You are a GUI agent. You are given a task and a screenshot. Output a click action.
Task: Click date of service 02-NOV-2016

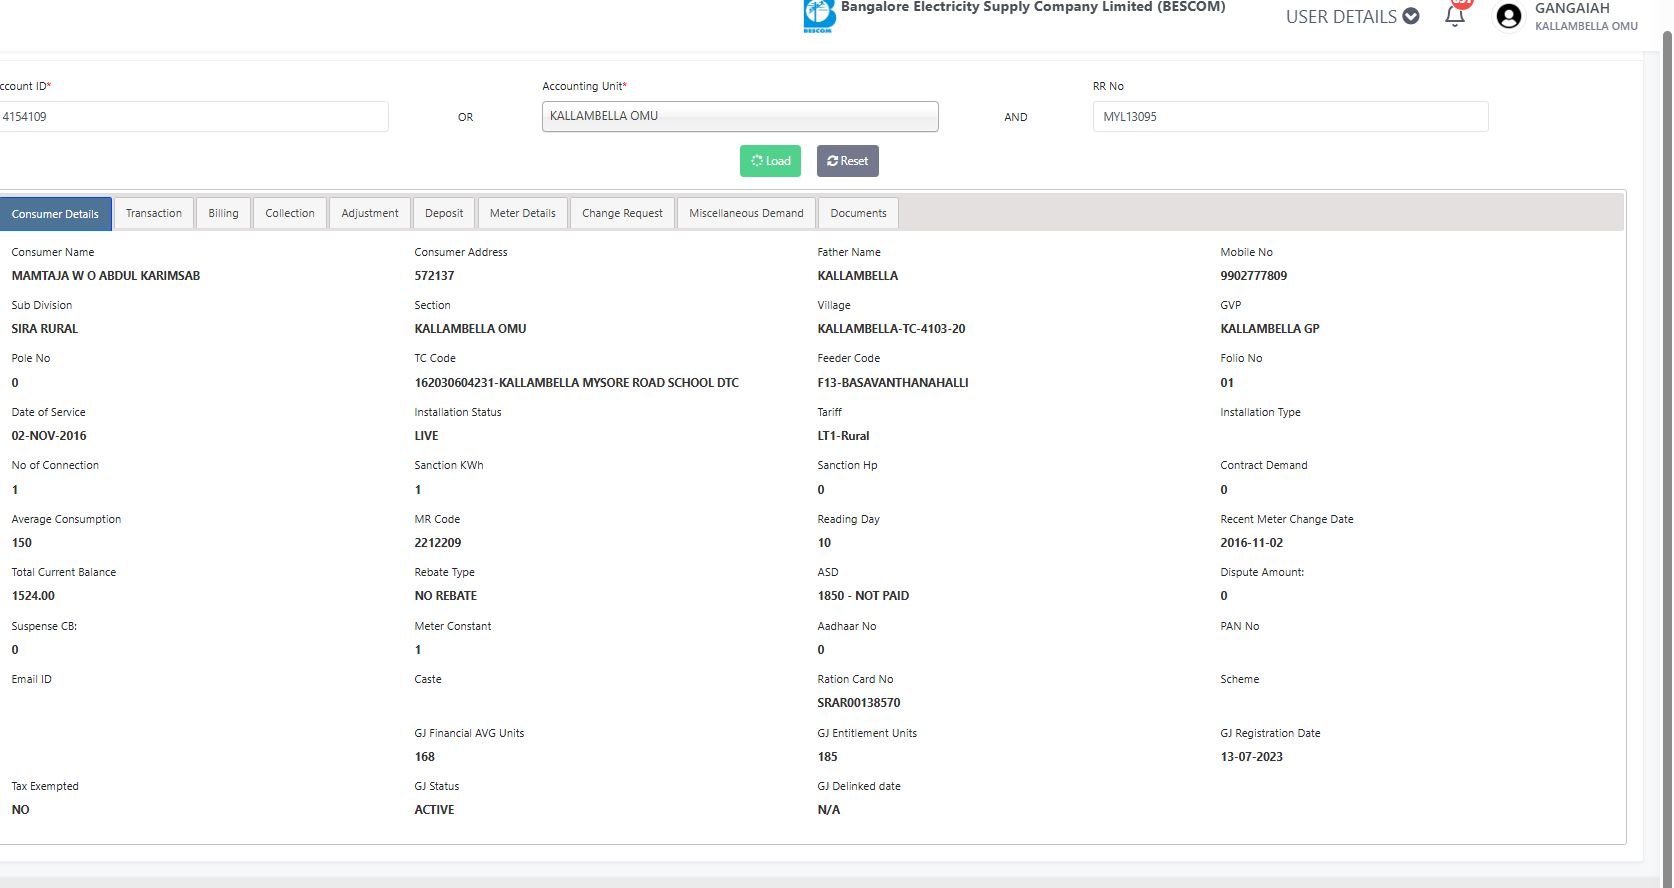(x=49, y=436)
